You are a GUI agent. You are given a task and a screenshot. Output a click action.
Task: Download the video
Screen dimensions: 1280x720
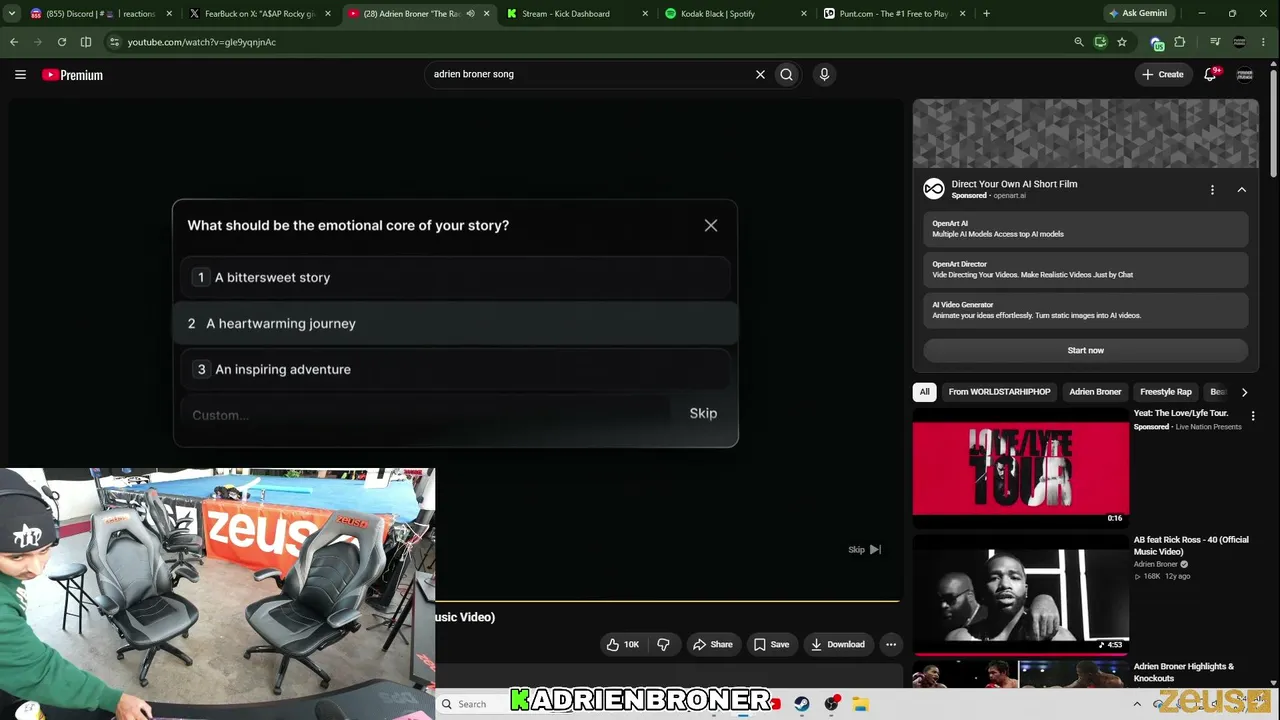[838, 645]
